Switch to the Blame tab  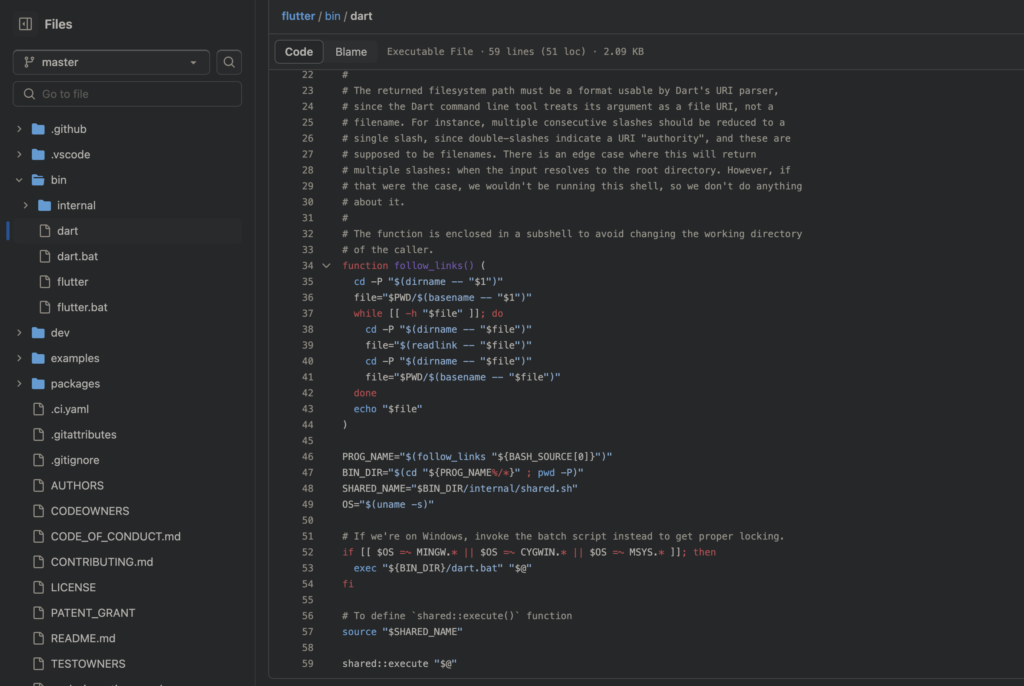[x=351, y=52]
